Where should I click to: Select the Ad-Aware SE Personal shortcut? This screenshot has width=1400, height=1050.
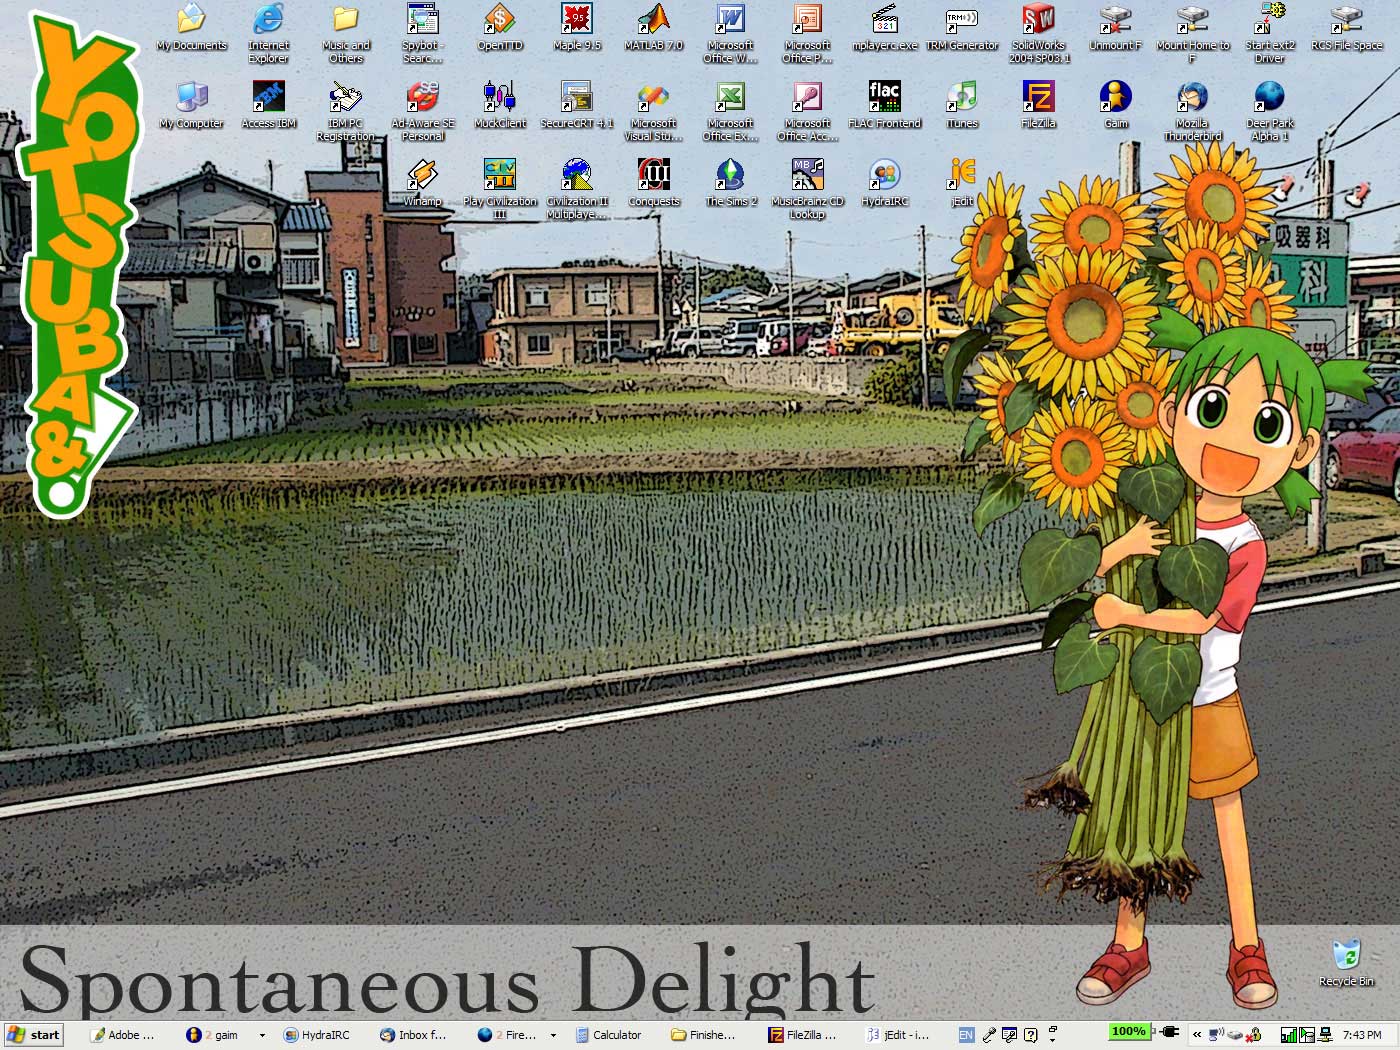423,111
